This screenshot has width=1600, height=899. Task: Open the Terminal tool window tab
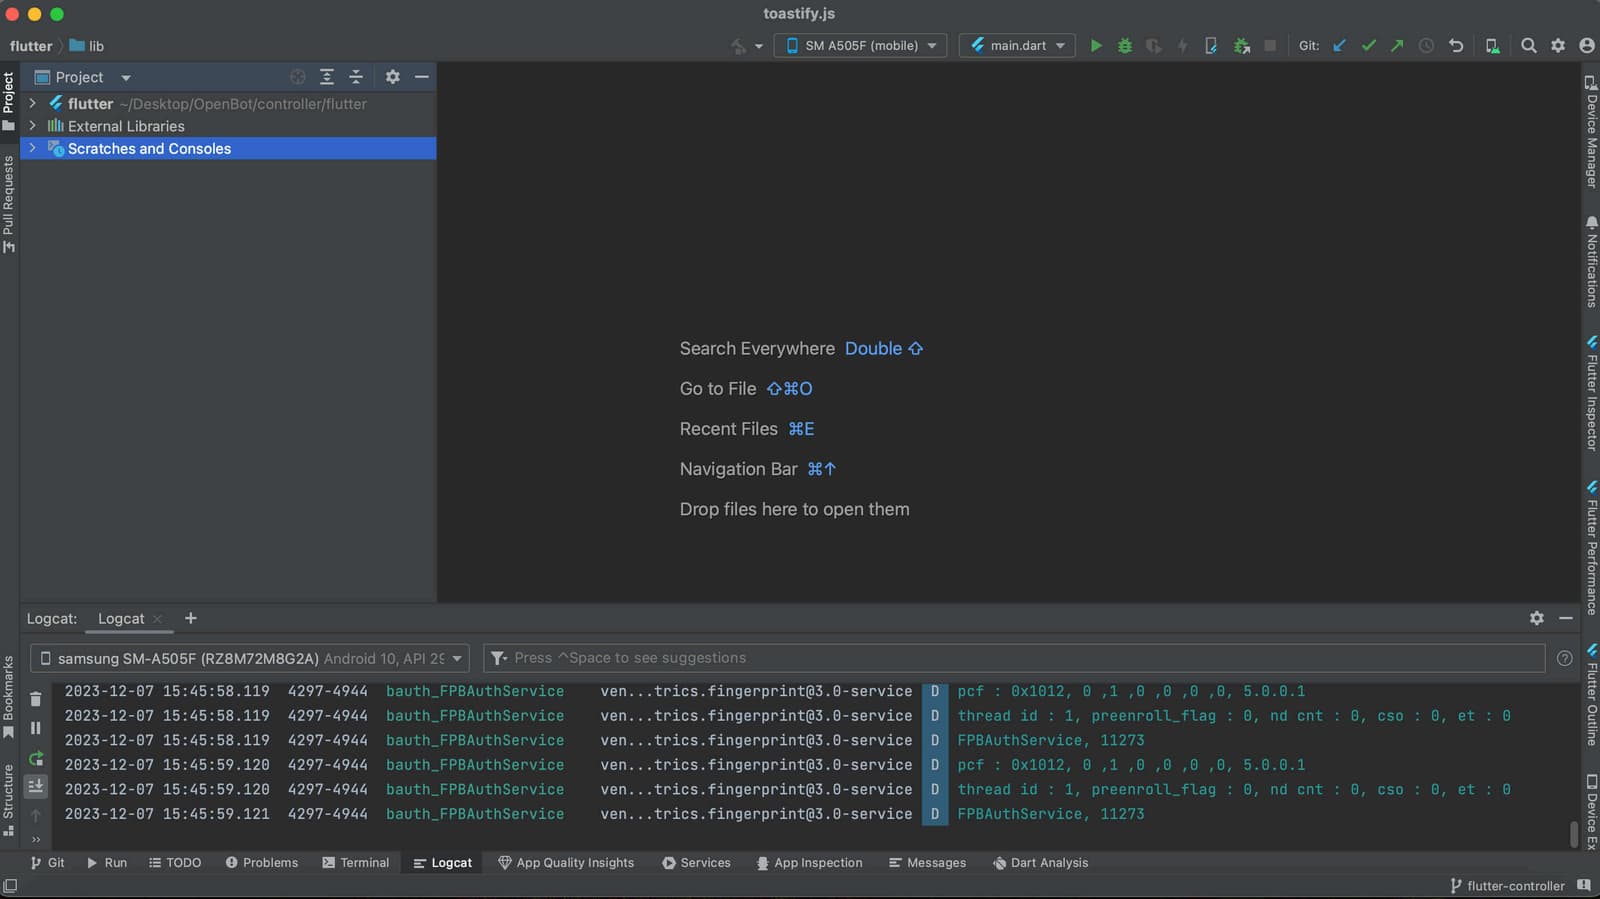356,863
